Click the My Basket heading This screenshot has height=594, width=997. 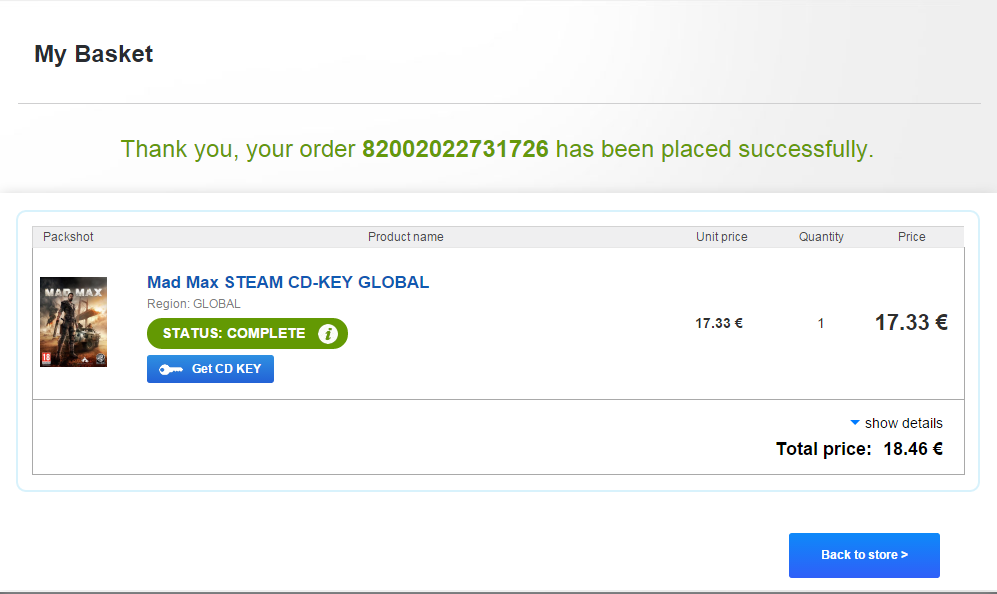93,54
